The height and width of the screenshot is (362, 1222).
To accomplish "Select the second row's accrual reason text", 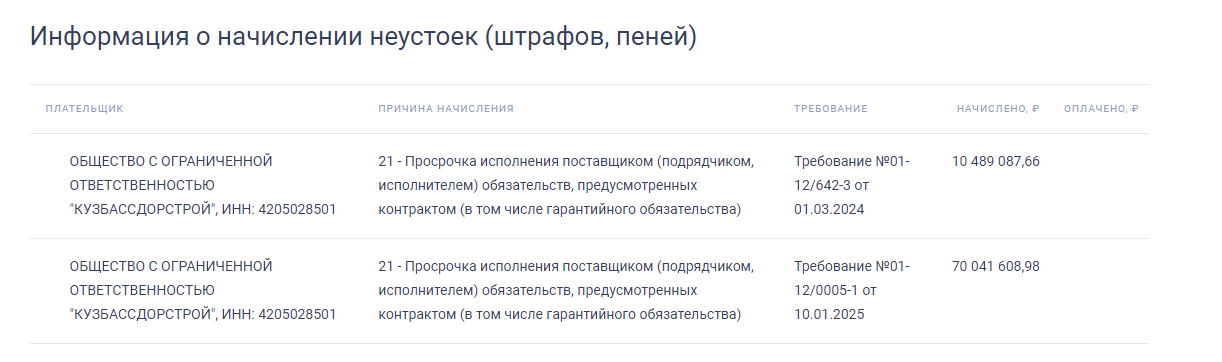I will click(566, 290).
